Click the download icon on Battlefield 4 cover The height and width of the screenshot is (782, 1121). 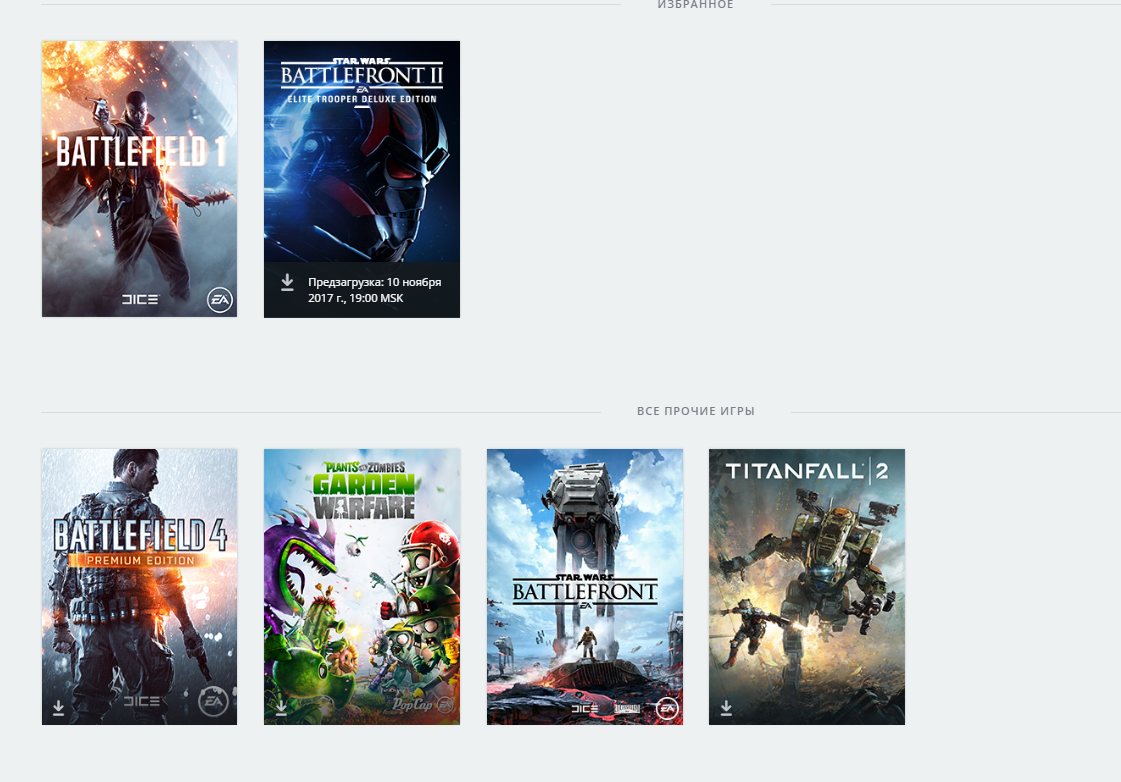[59, 708]
